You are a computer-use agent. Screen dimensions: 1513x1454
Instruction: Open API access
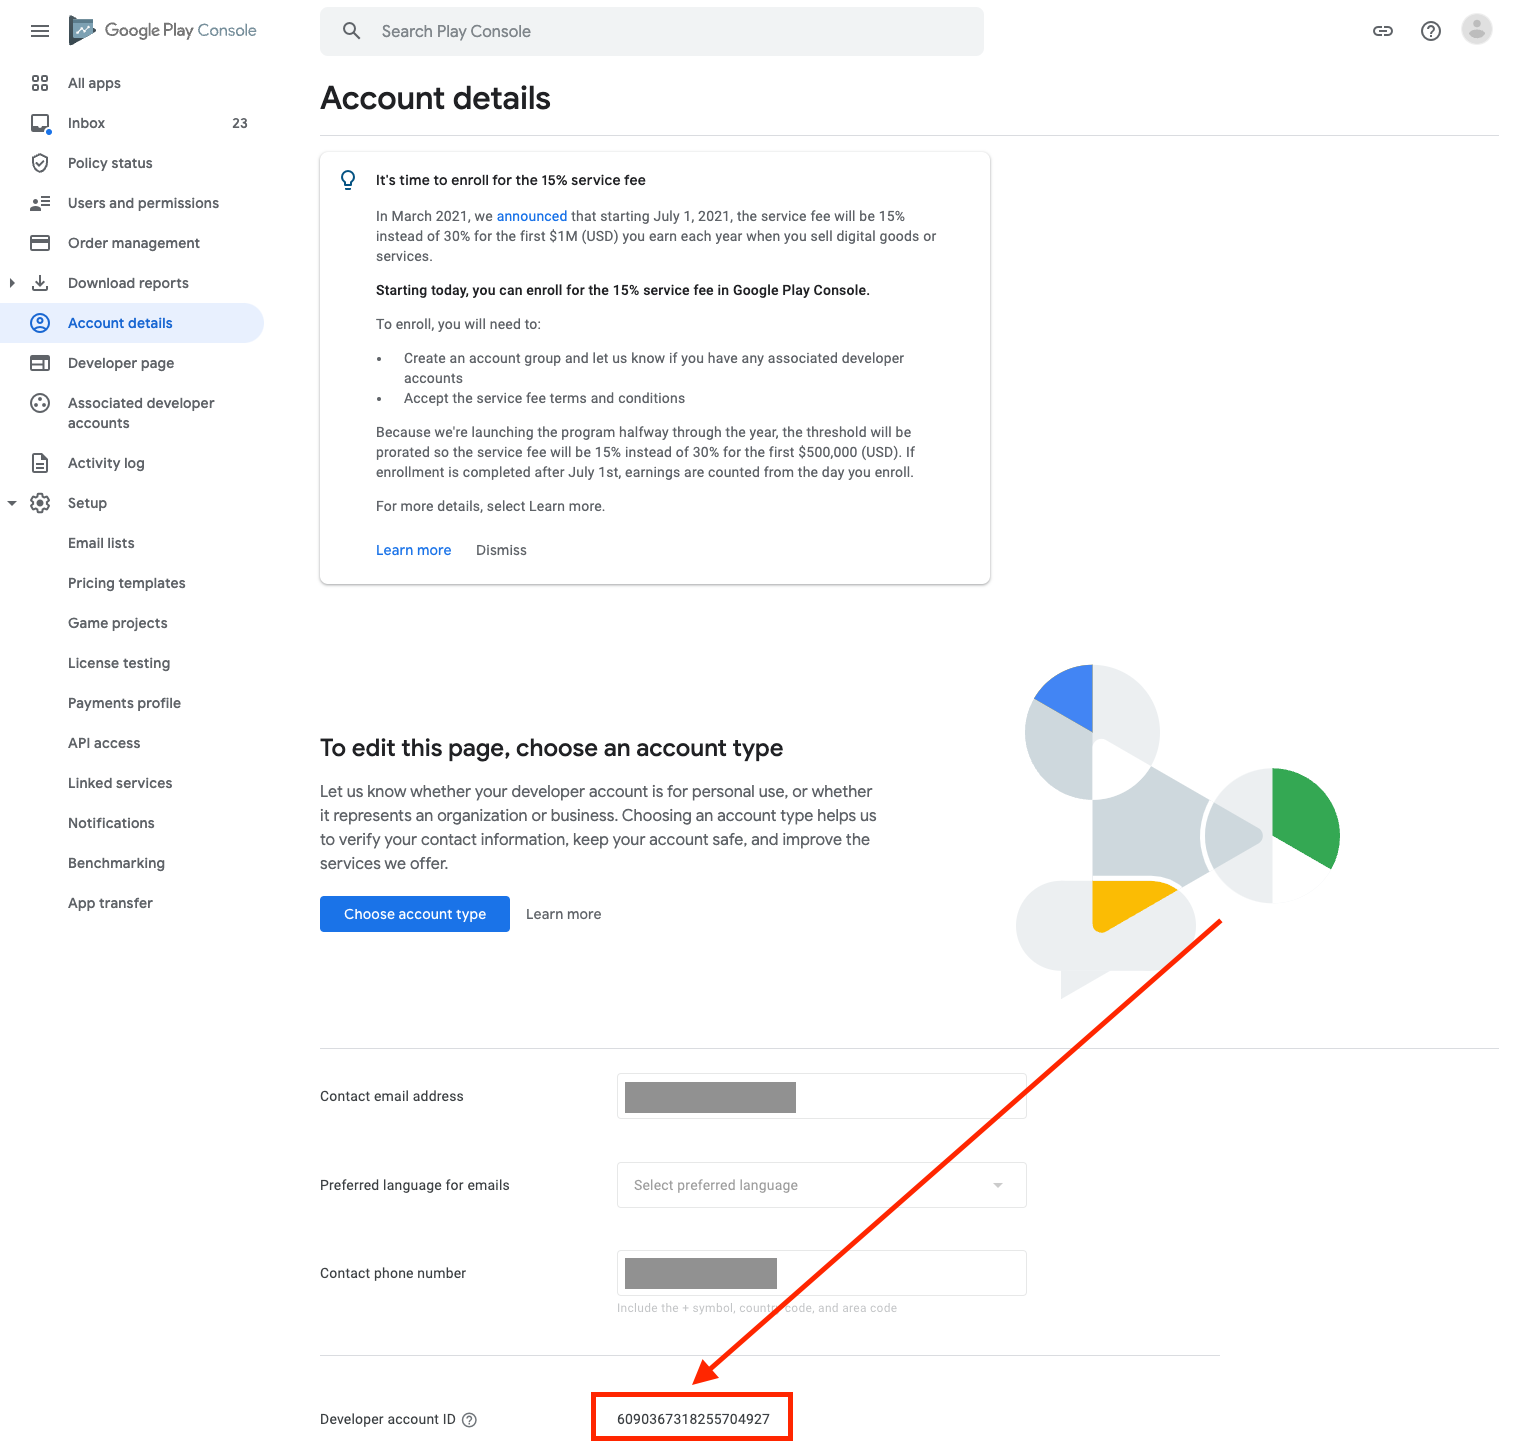(104, 743)
